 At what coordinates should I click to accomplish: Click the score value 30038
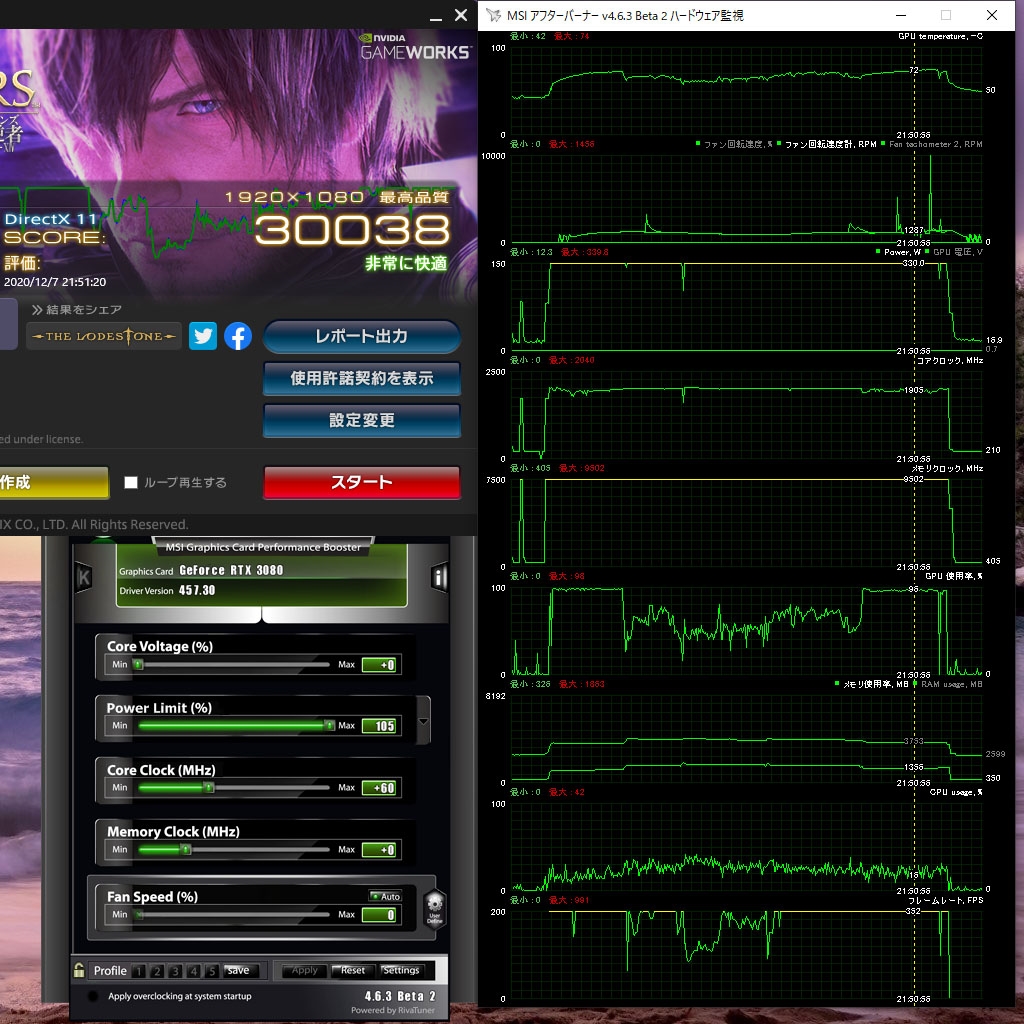tap(353, 231)
